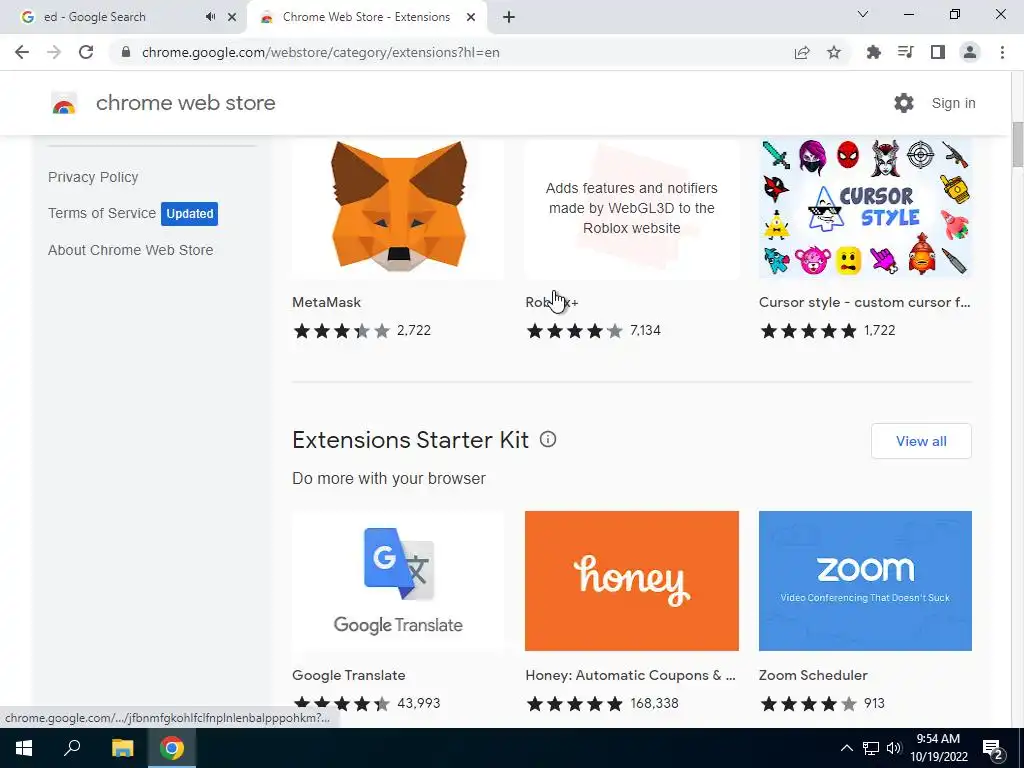Click Zoom Scheduler's 913 rating count
This screenshot has height=768, width=1024.
click(874, 703)
